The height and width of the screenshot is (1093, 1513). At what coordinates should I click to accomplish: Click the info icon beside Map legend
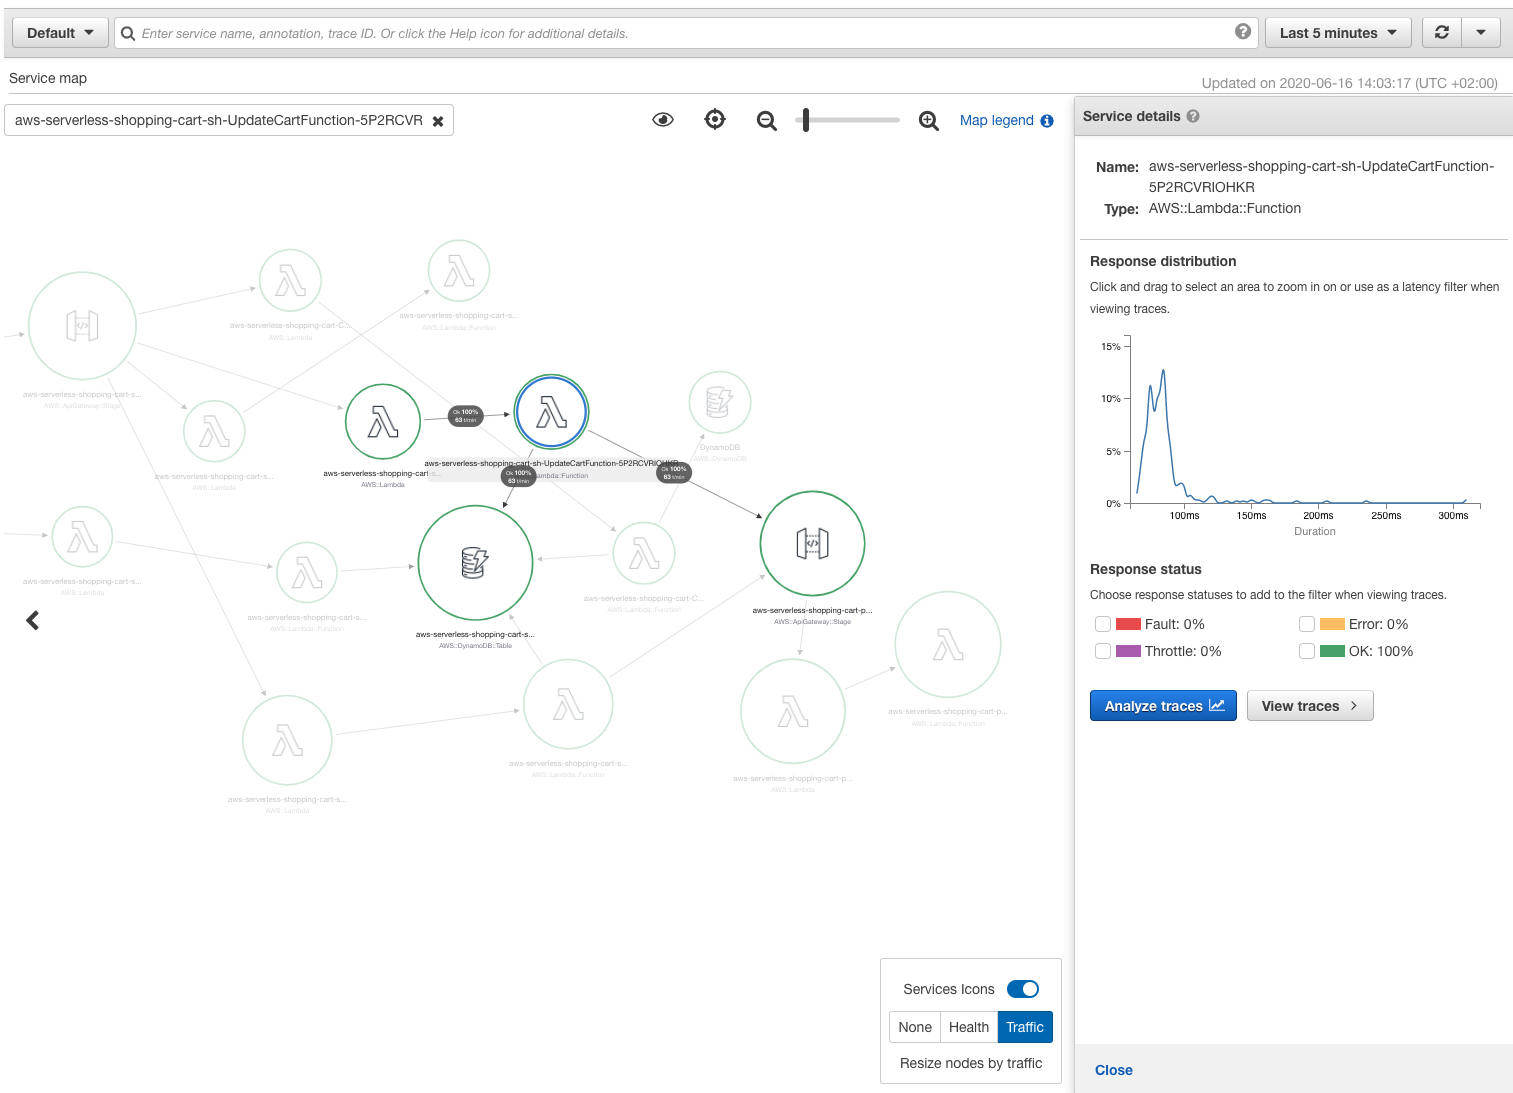click(1047, 121)
